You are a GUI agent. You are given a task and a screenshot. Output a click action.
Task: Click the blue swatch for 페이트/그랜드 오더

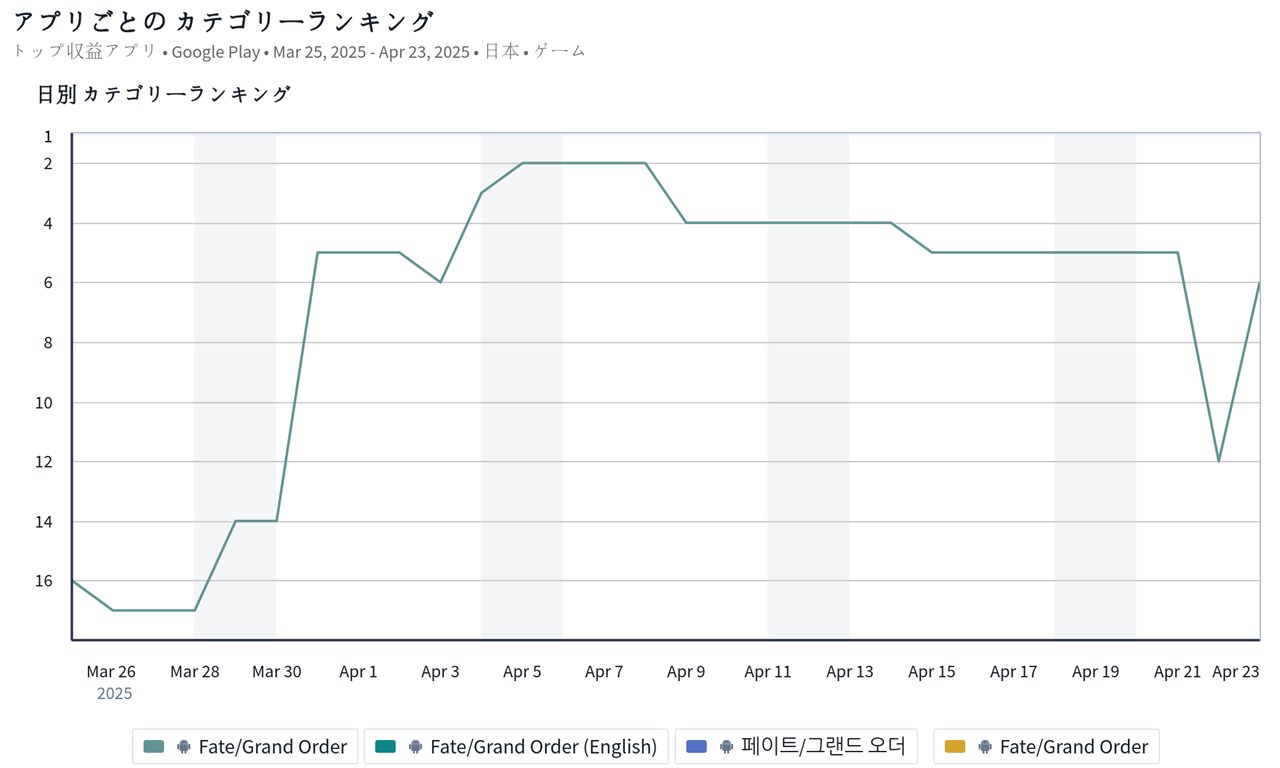click(x=697, y=747)
